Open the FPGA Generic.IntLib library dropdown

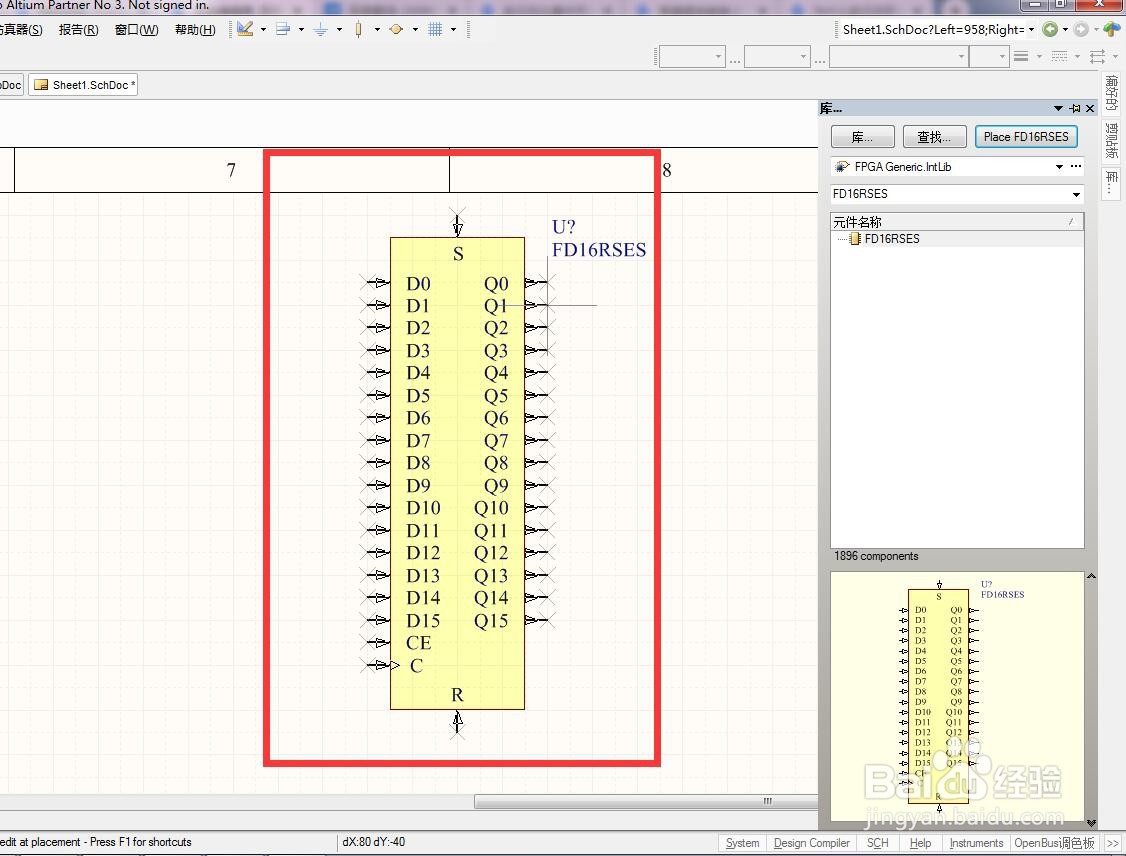tap(1058, 167)
